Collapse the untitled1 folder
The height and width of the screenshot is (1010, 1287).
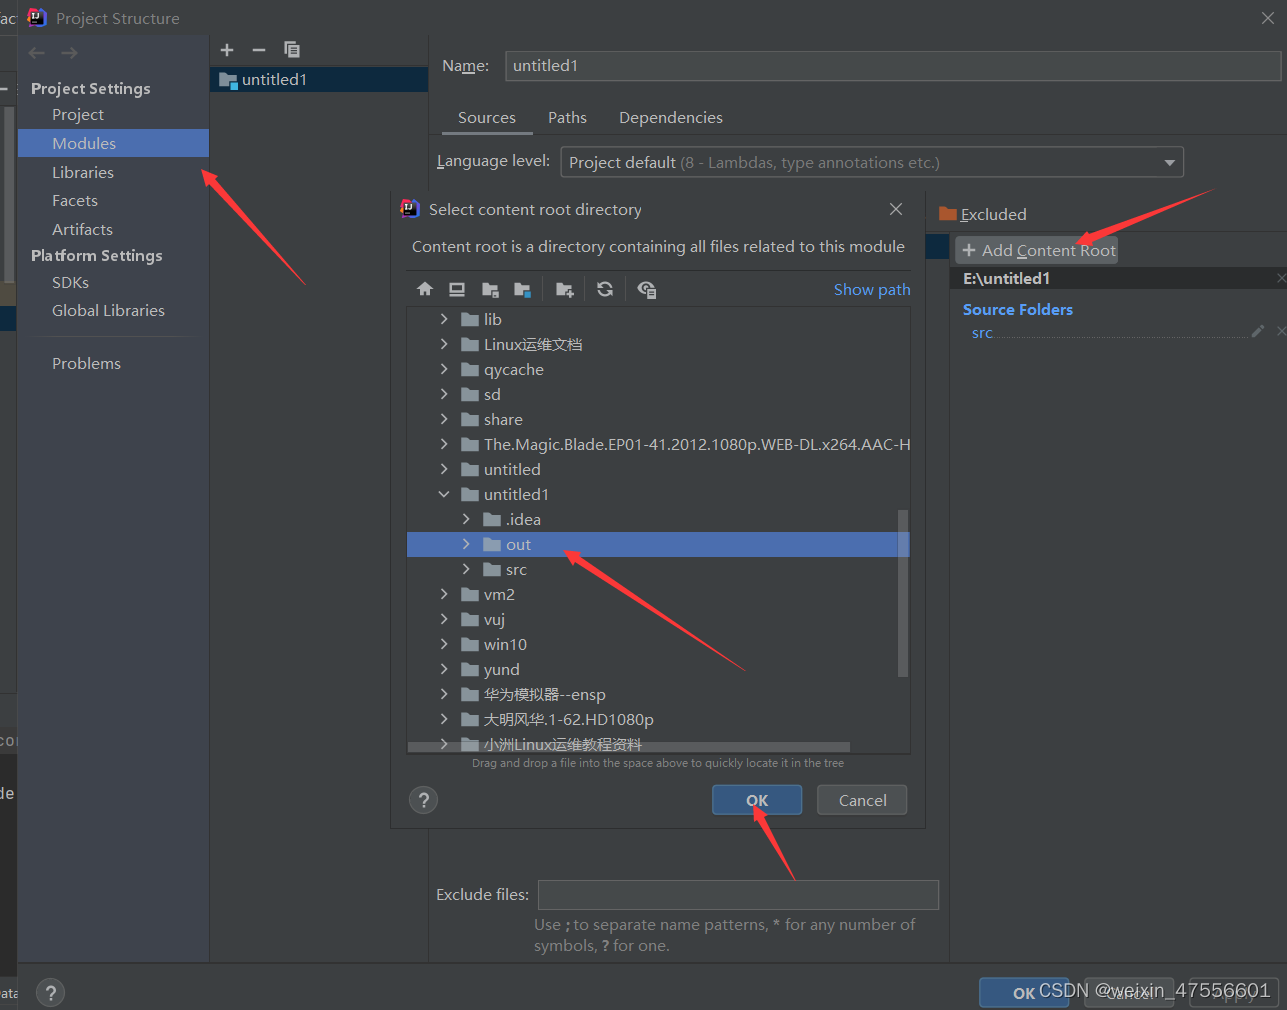coord(444,494)
